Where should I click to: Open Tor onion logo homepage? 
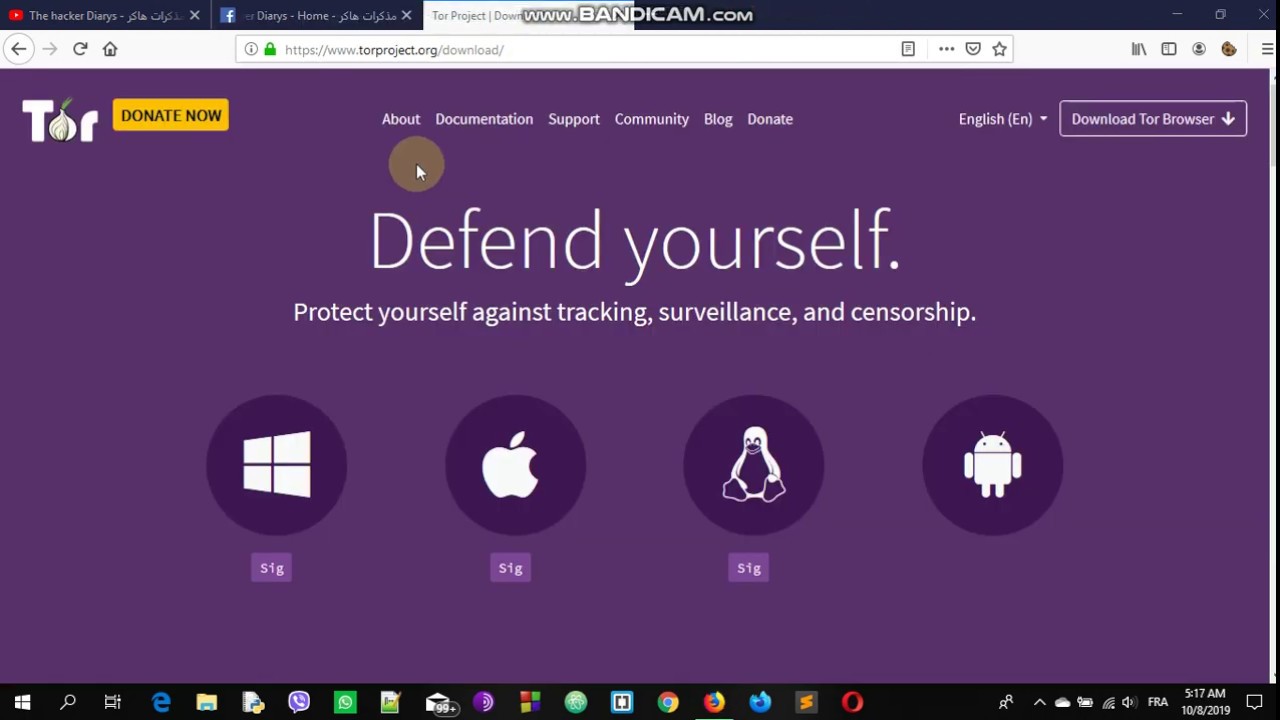60,120
